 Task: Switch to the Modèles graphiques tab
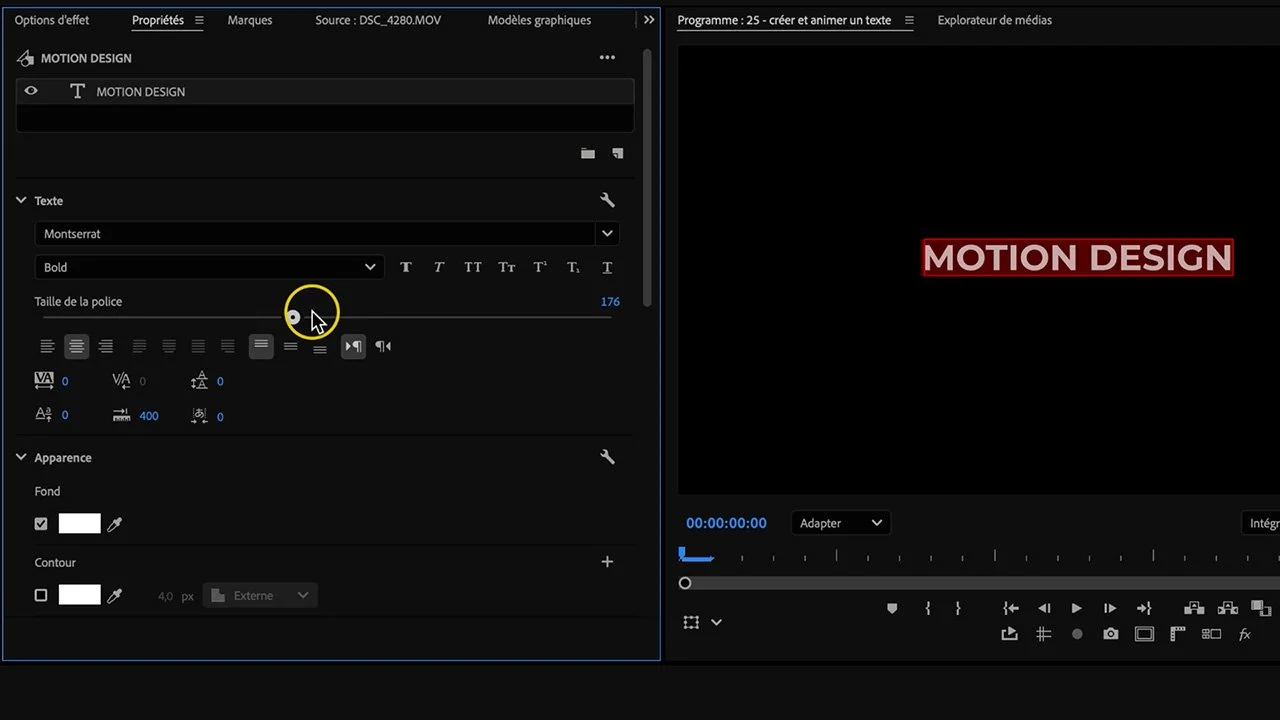click(x=539, y=20)
